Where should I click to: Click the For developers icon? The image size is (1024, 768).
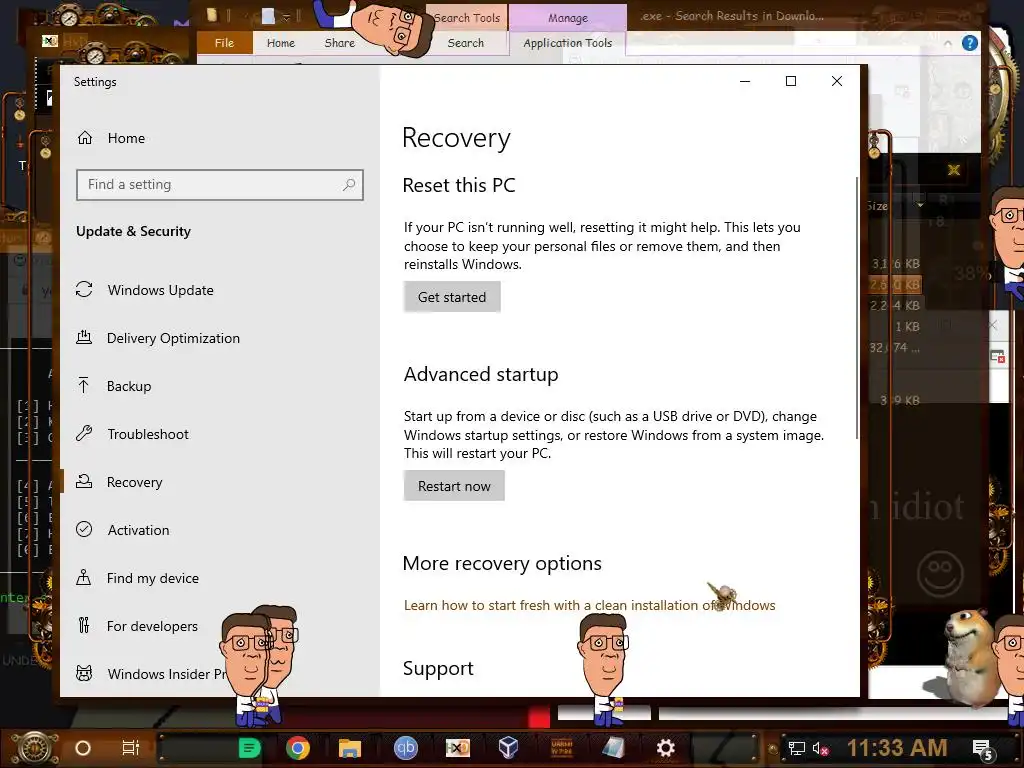(x=84, y=625)
